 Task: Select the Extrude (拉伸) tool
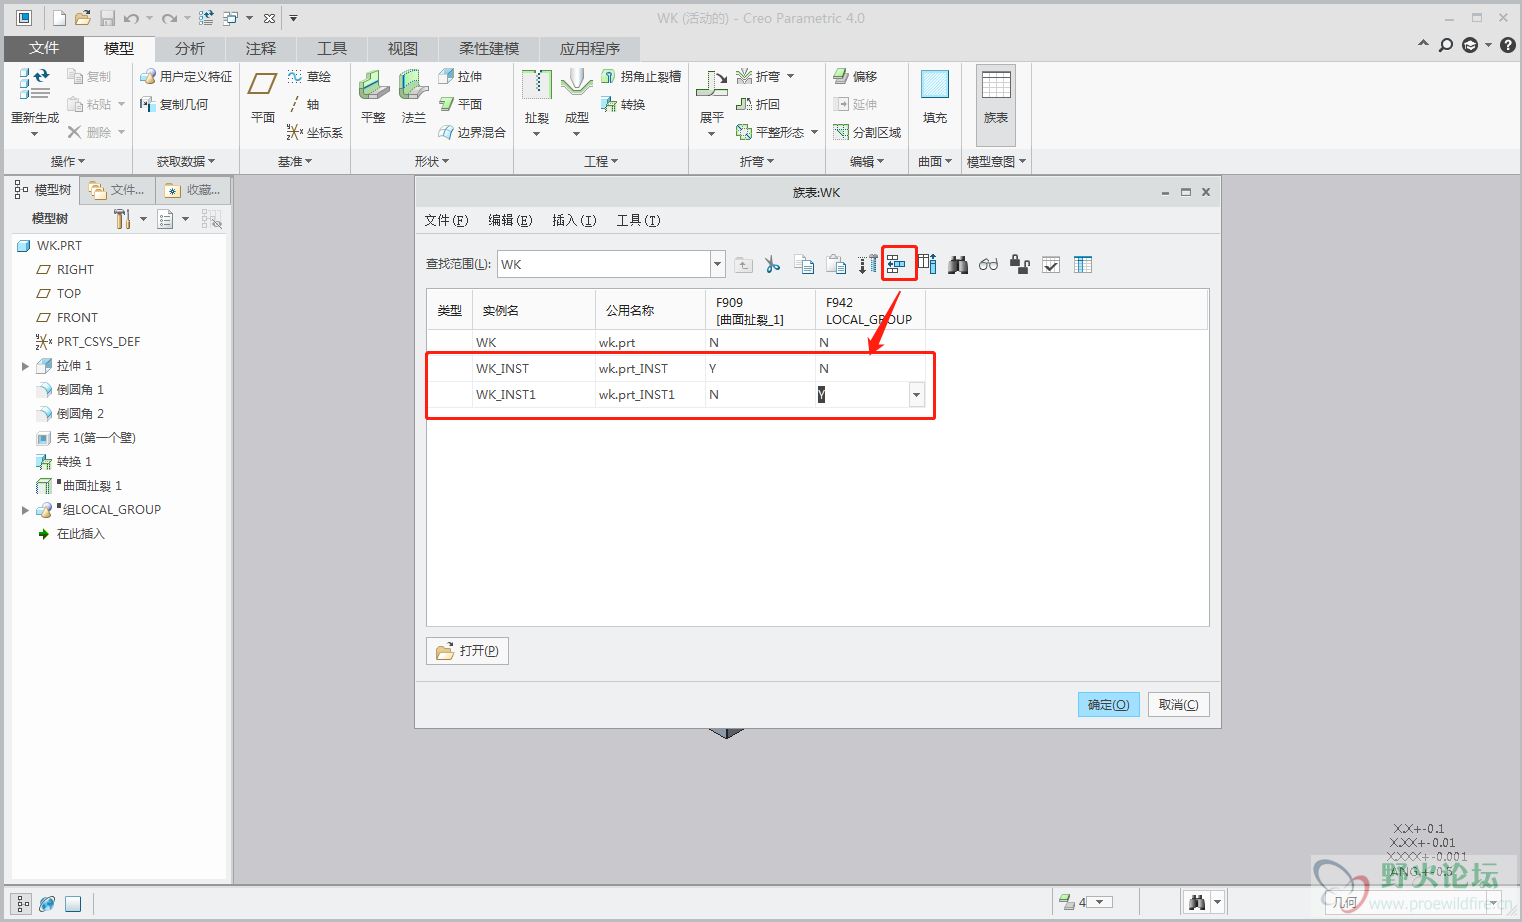coord(461,76)
